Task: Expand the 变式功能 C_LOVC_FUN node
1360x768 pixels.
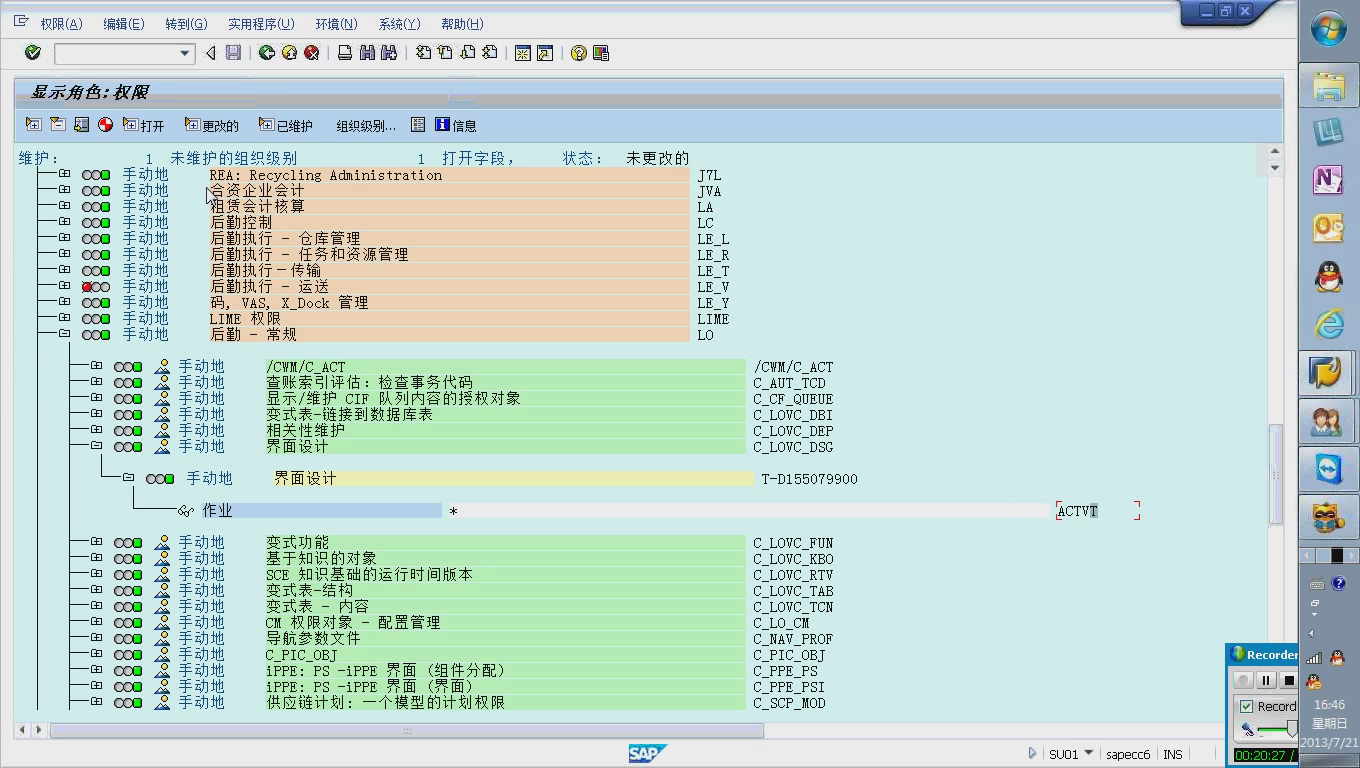Action: 97,542
